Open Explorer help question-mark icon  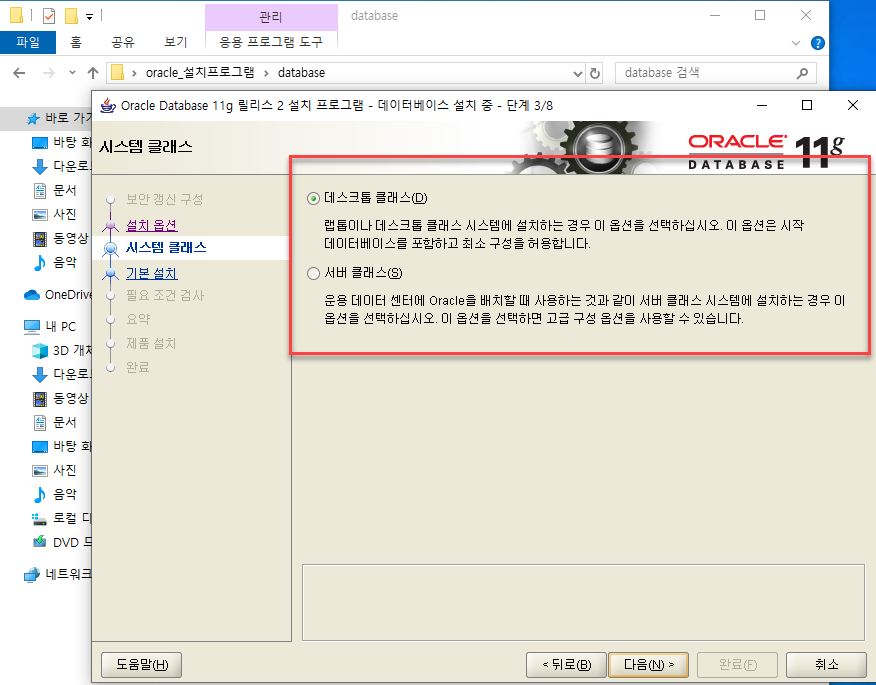[817, 43]
